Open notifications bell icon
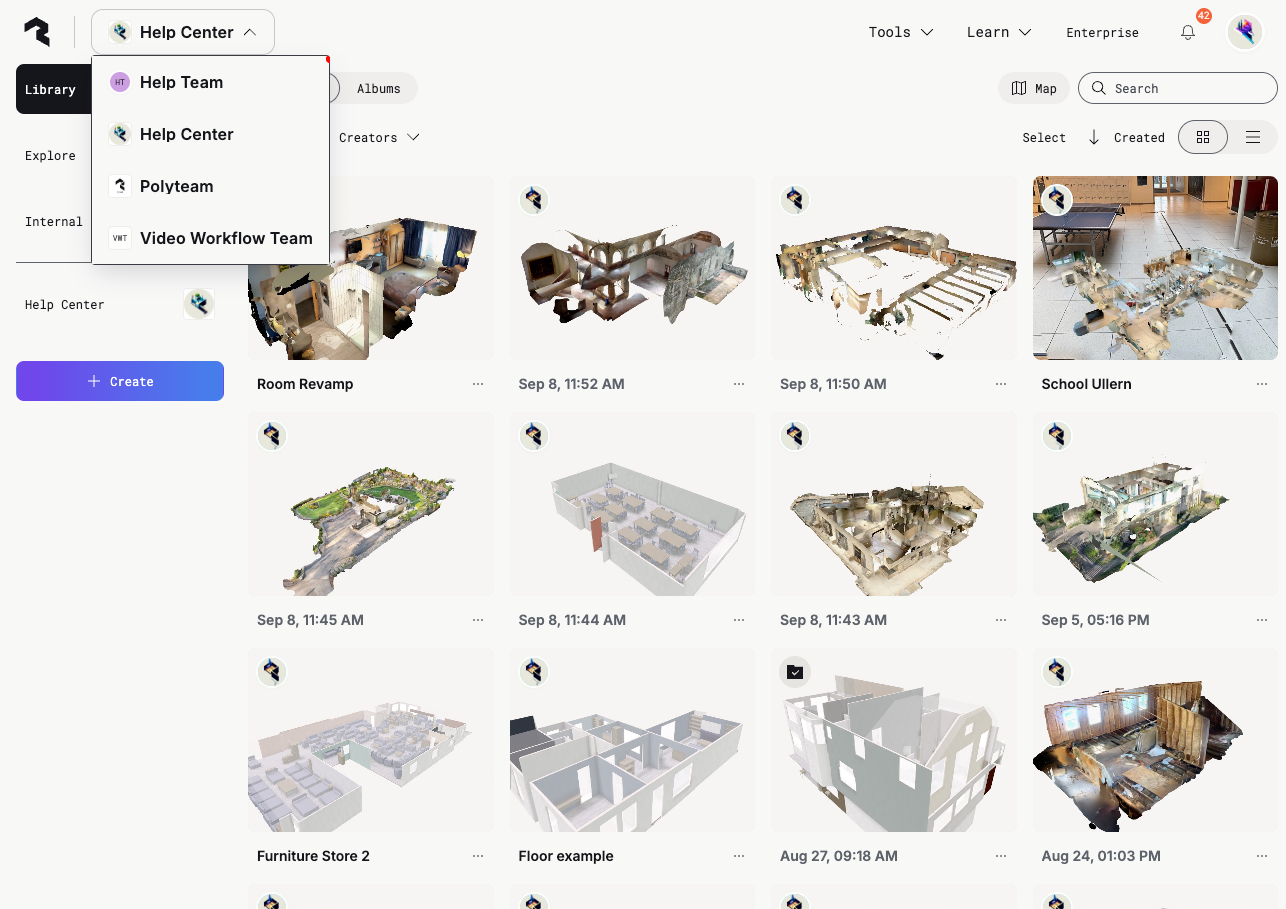 click(x=1188, y=32)
